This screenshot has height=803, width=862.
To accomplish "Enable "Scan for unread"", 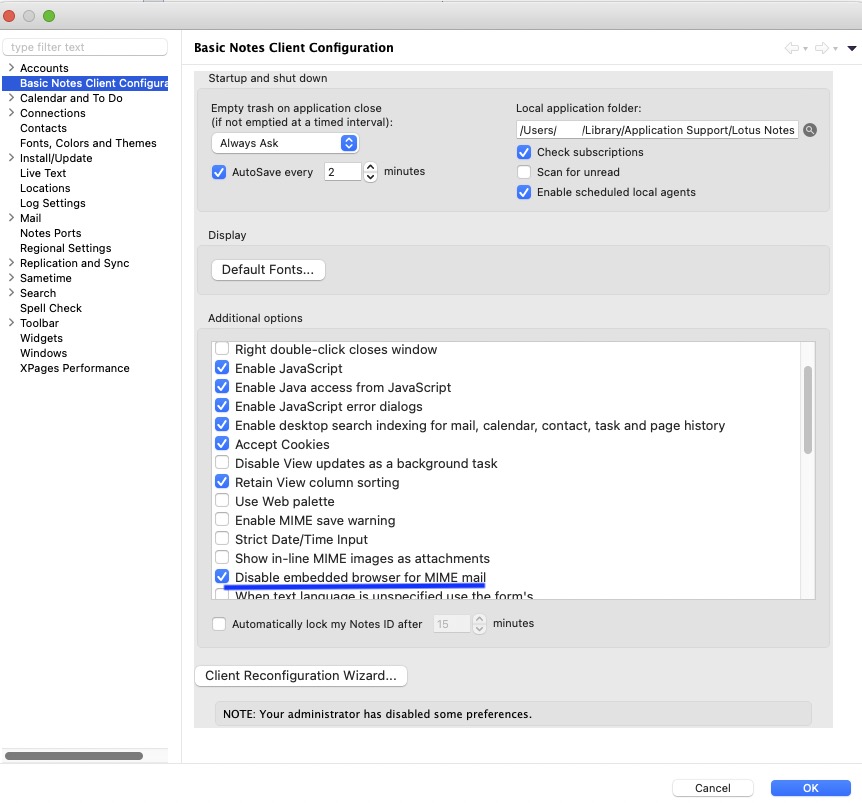I will (523, 171).
